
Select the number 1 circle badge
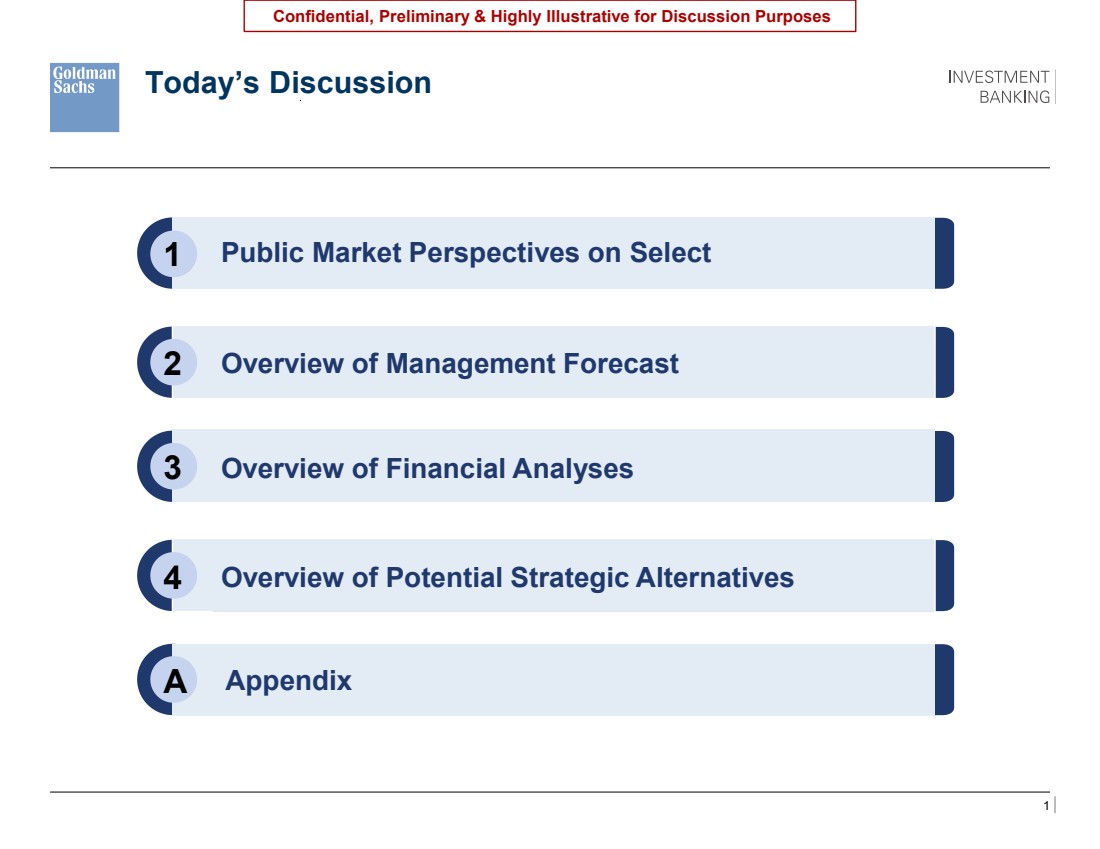coord(172,253)
